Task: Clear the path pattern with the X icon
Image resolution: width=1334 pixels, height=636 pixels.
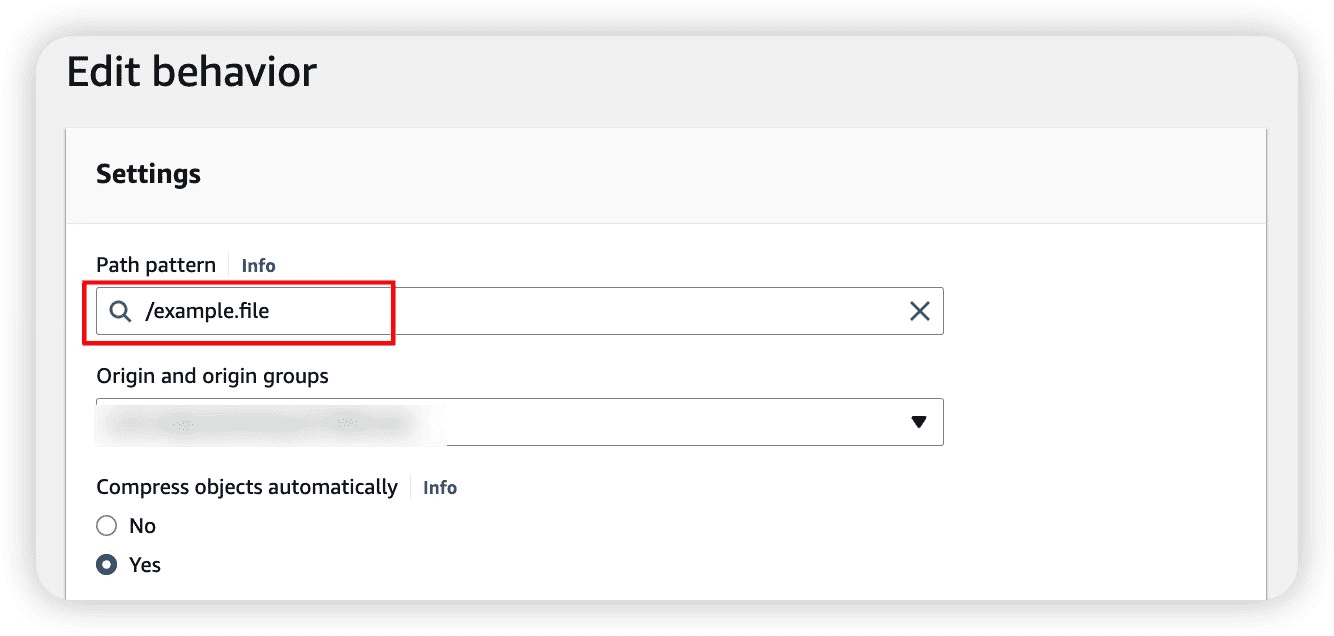Action: point(920,311)
